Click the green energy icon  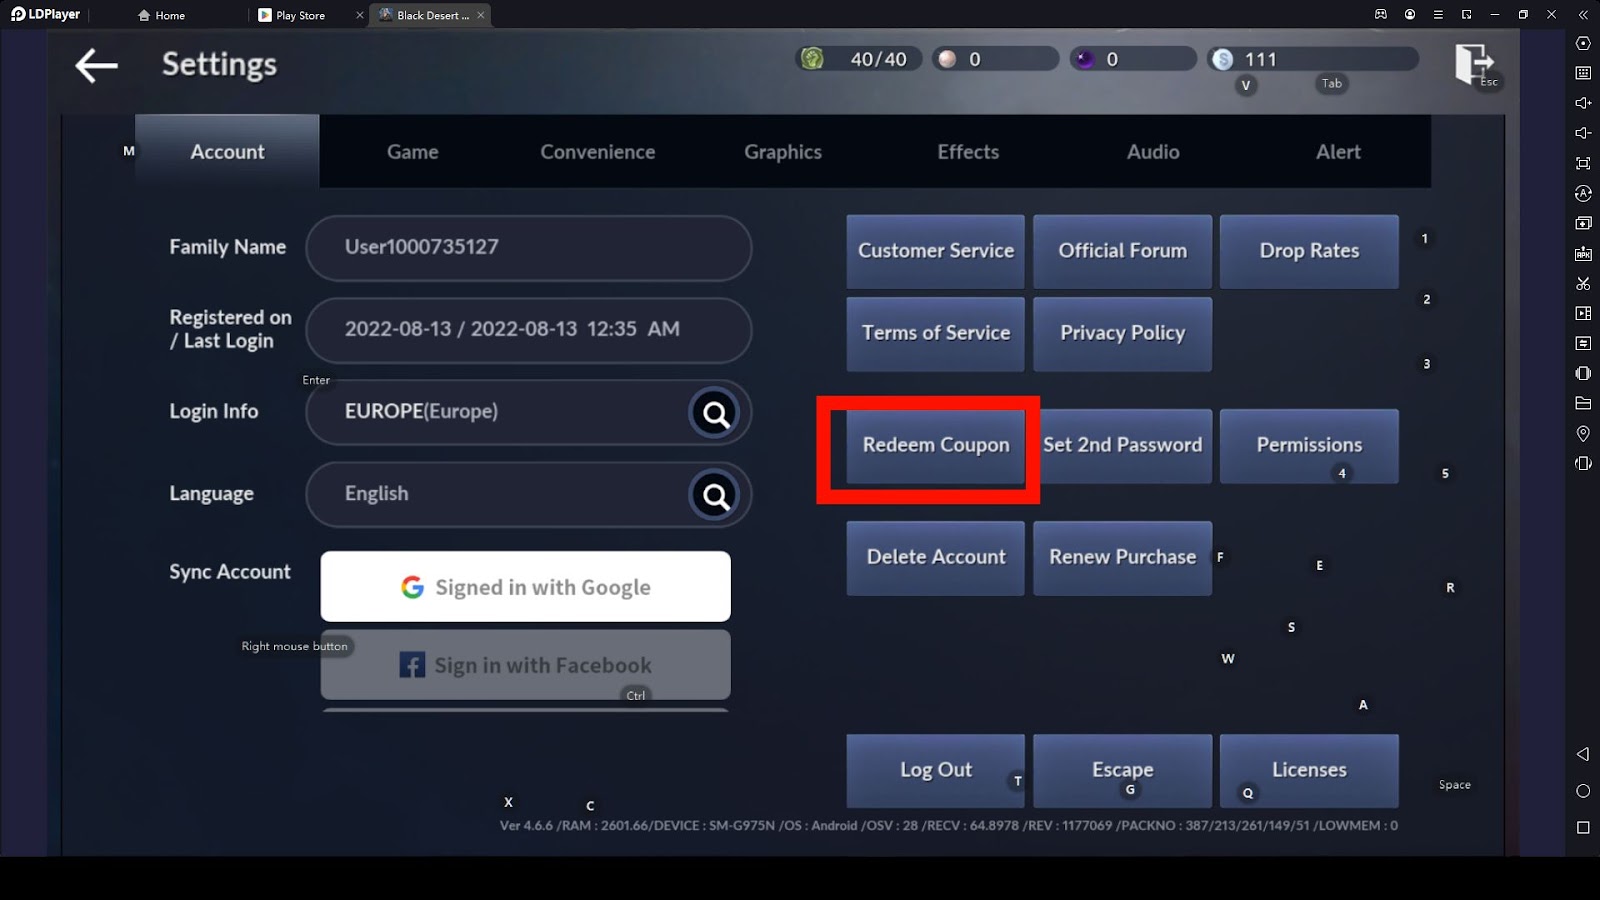tap(812, 59)
